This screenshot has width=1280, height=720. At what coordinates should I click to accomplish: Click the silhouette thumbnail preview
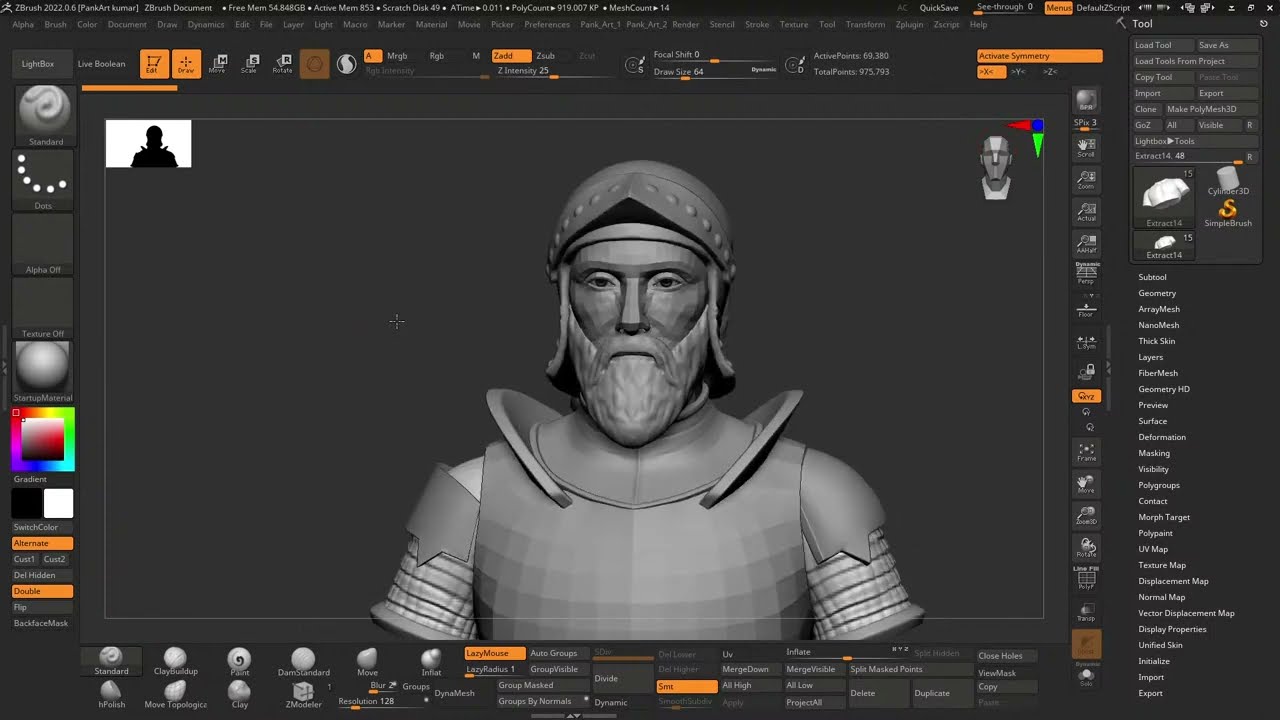click(148, 144)
